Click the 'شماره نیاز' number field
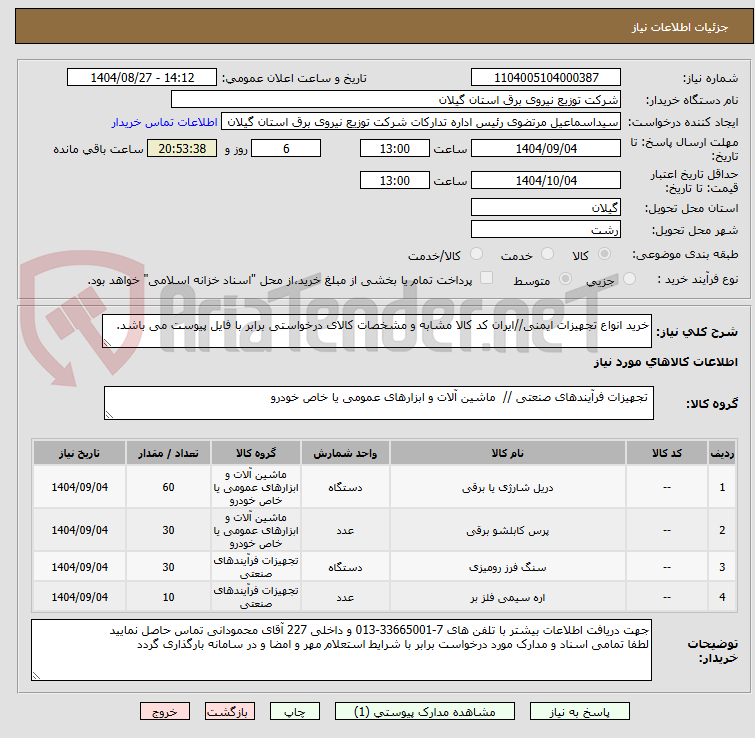Viewport: 755px width, 738px height. click(x=545, y=78)
